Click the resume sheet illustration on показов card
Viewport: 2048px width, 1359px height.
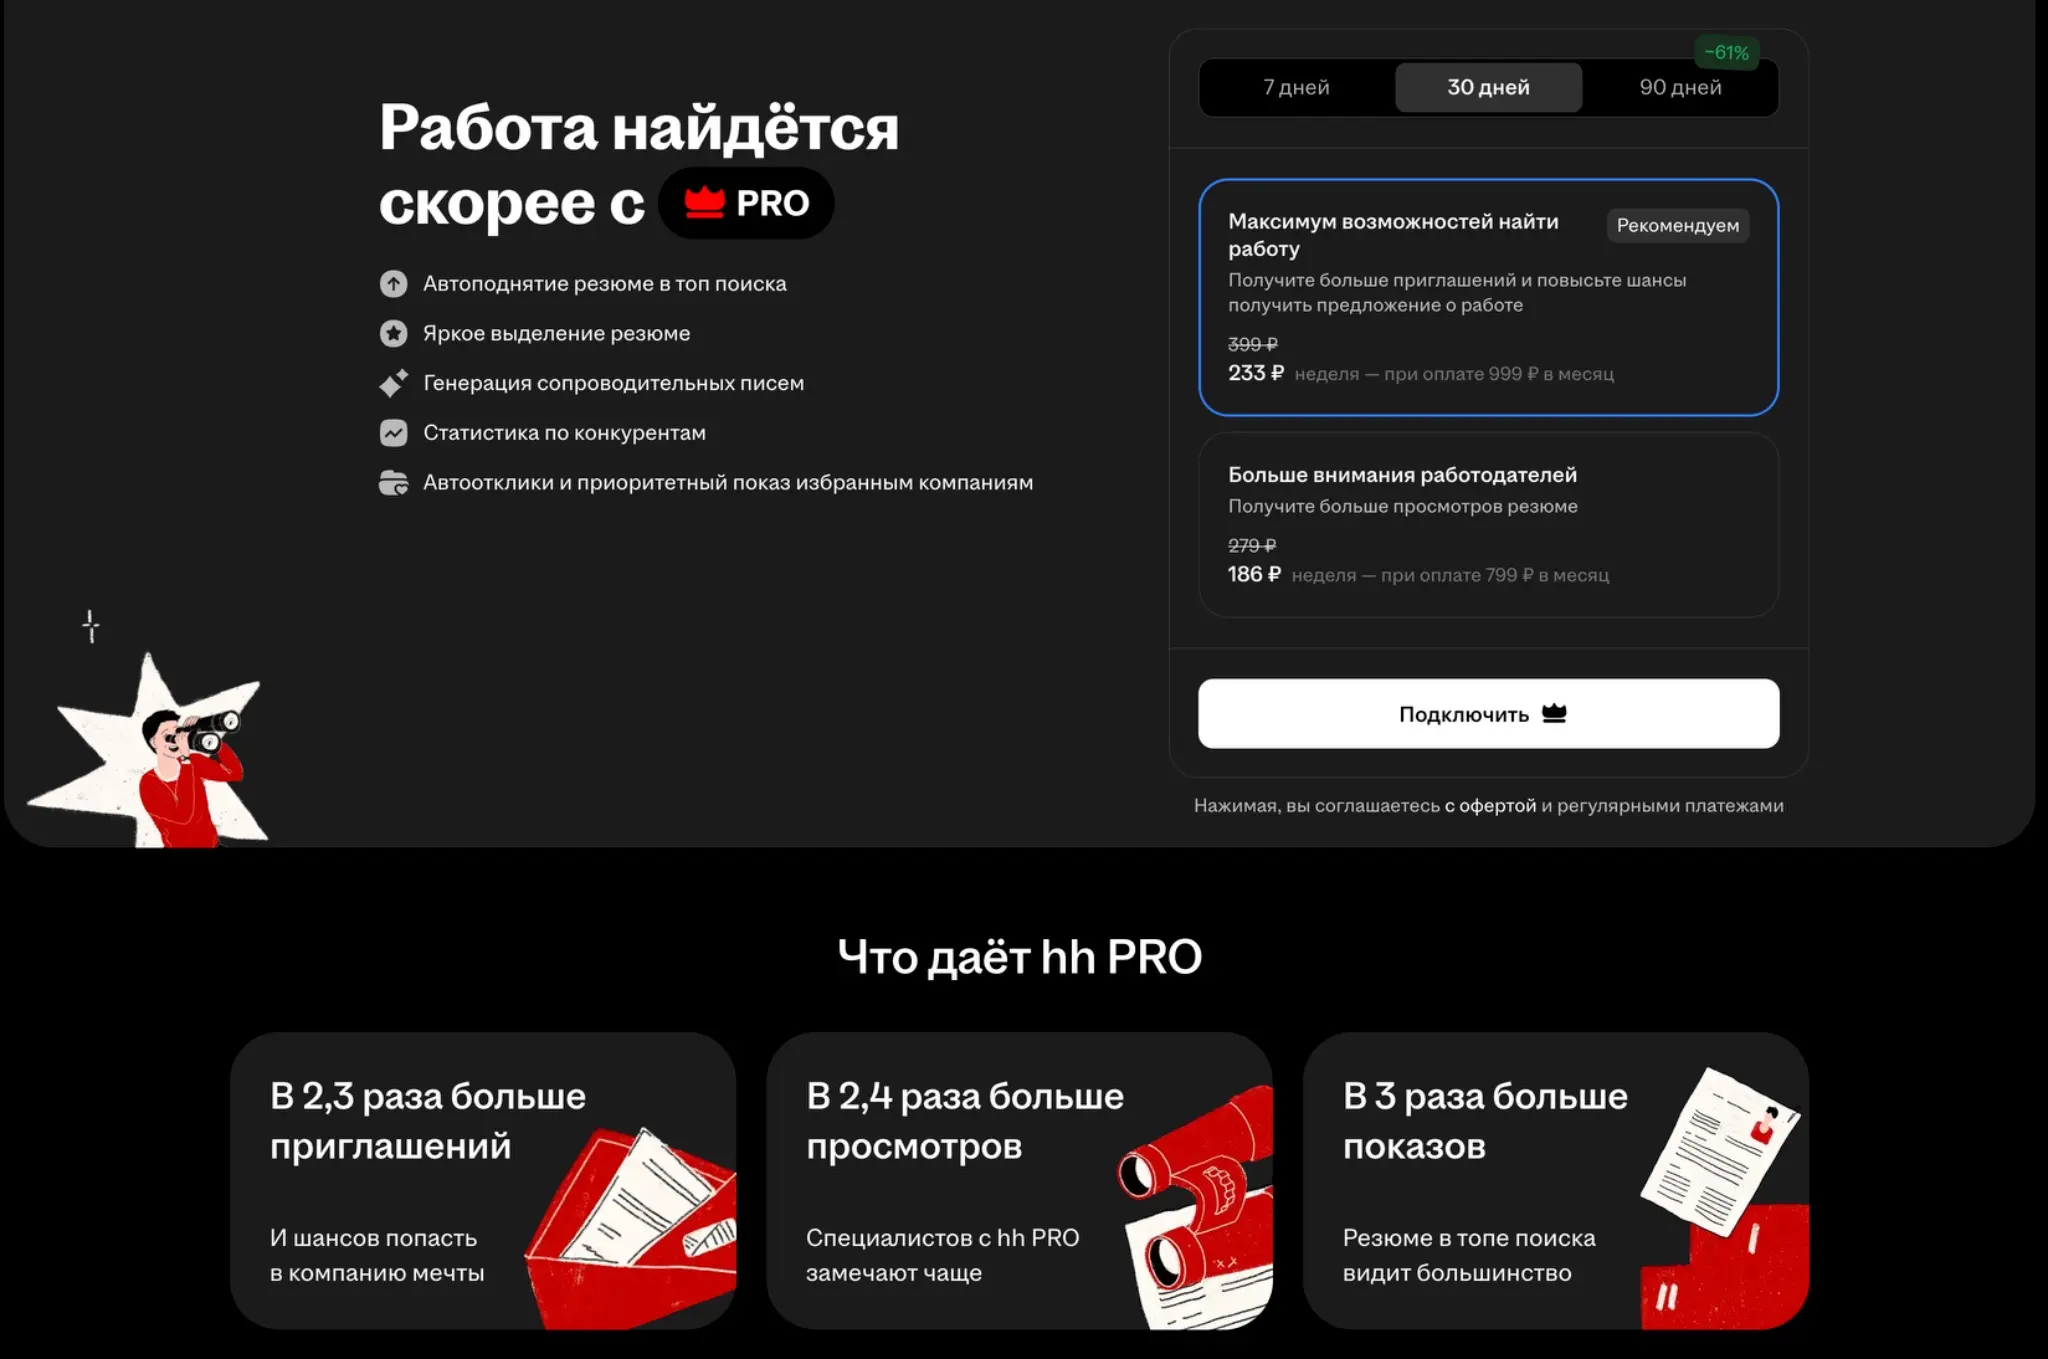coord(1719,1150)
